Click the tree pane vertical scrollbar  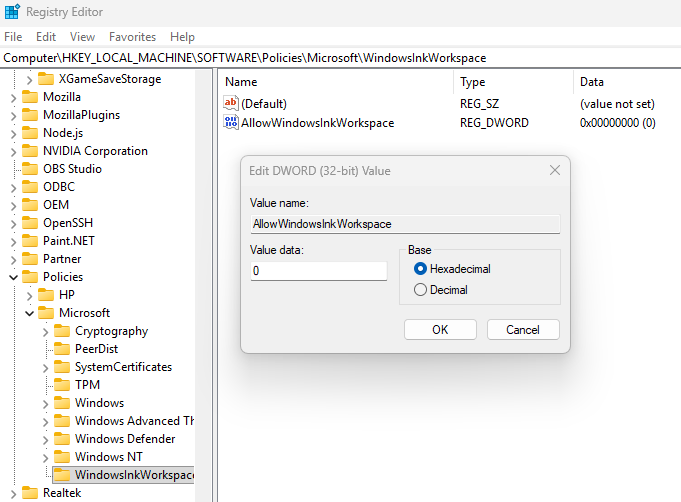[203, 285]
